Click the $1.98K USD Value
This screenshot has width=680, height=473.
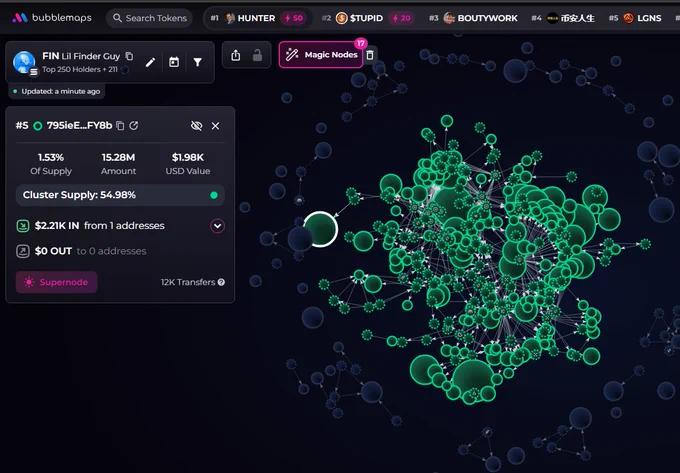coord(188,157)
